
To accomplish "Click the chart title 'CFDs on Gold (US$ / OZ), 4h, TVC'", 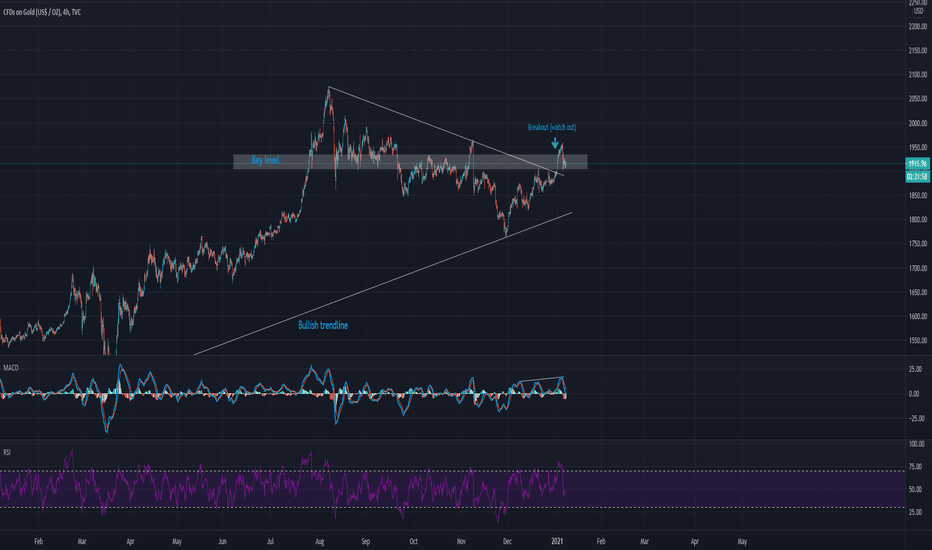I will tap(42, 12).
